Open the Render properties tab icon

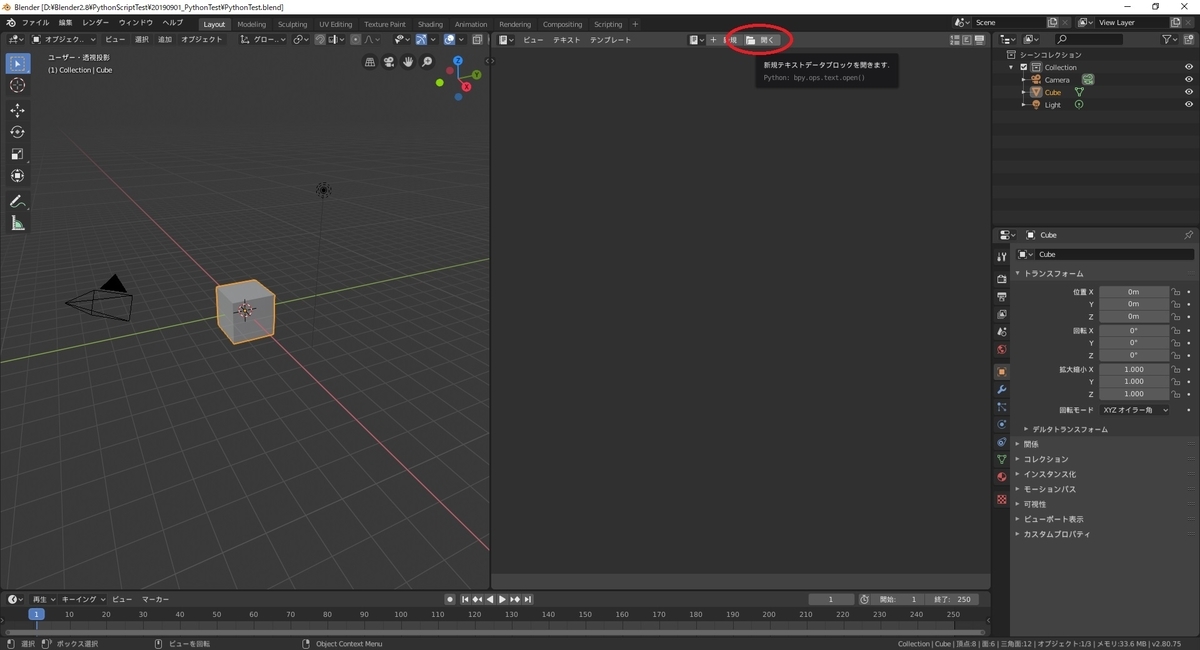1002,279
